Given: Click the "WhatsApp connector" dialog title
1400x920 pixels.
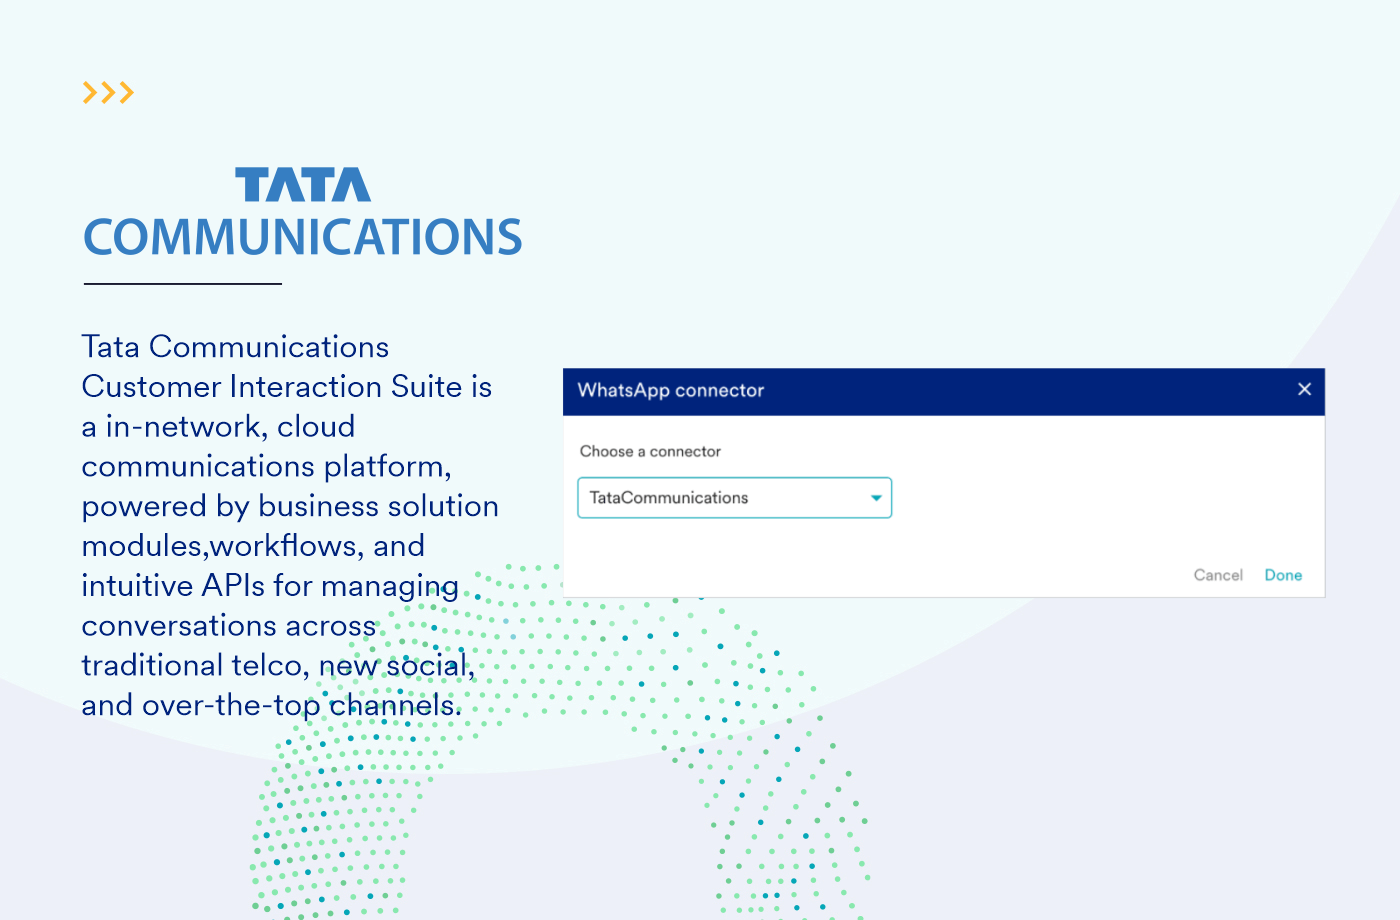Looking at the screenshot, I should 671,390.
